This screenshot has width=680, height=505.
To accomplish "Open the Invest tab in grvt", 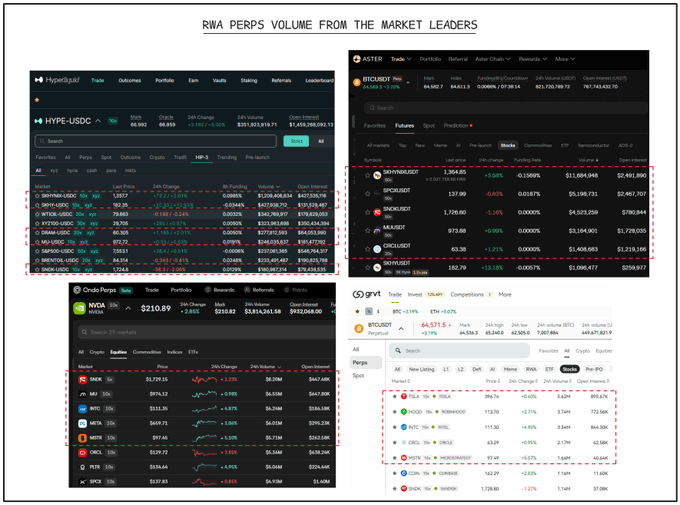I will click(x=415, y=295).
